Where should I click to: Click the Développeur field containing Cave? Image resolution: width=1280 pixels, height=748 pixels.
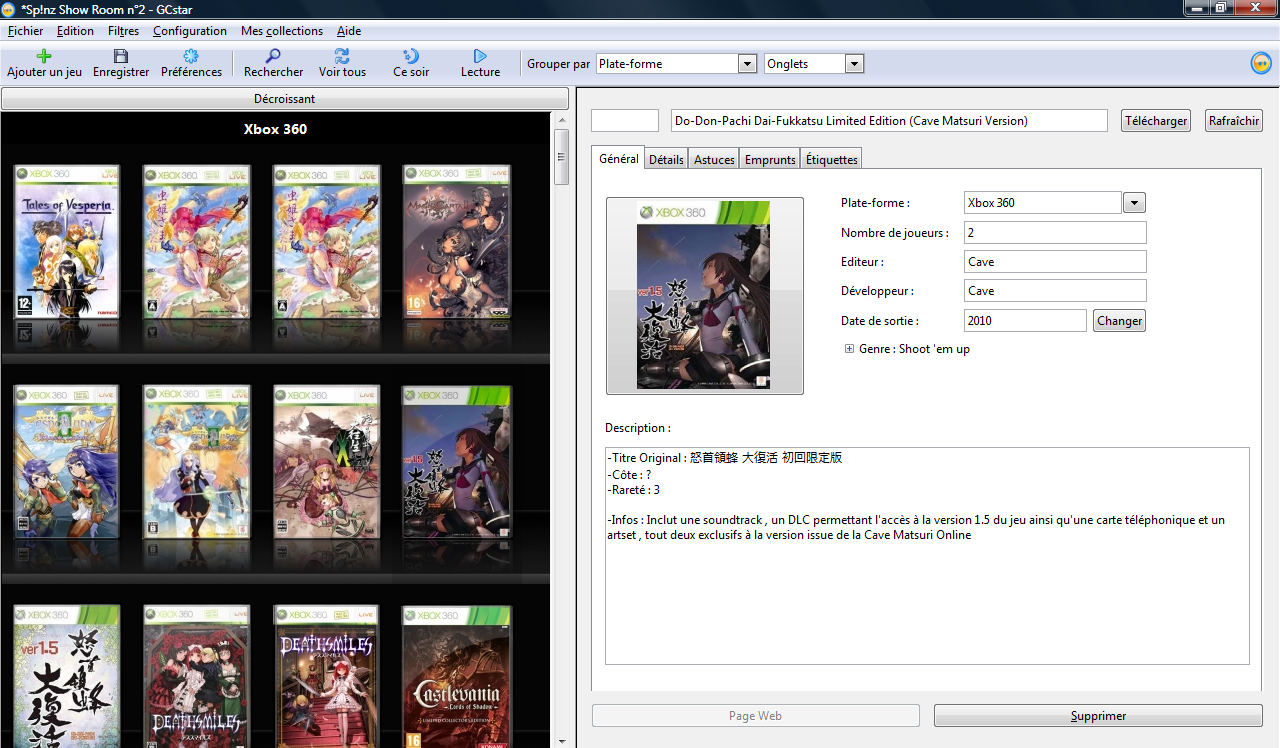[1055, 291]
